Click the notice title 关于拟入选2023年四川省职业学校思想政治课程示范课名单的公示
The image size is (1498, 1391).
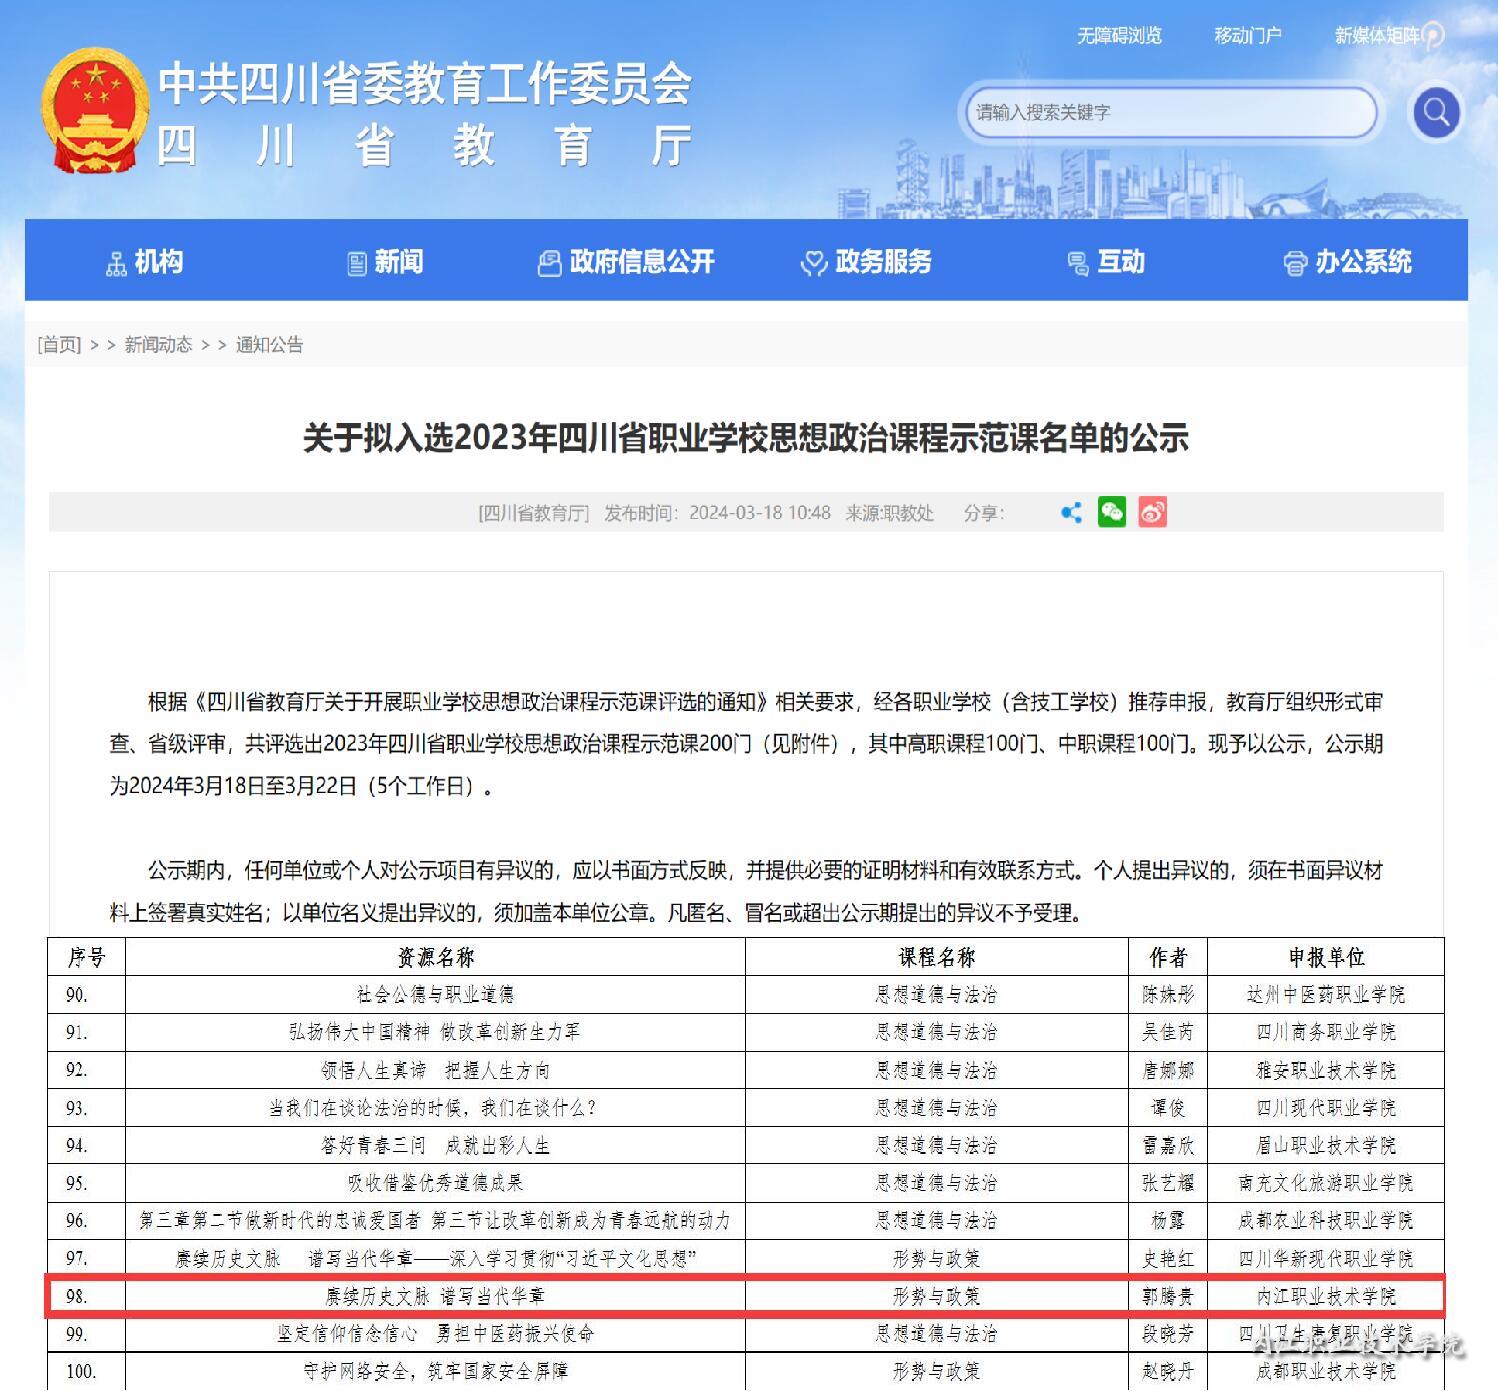pyautogui.click(x=746, y=438)
